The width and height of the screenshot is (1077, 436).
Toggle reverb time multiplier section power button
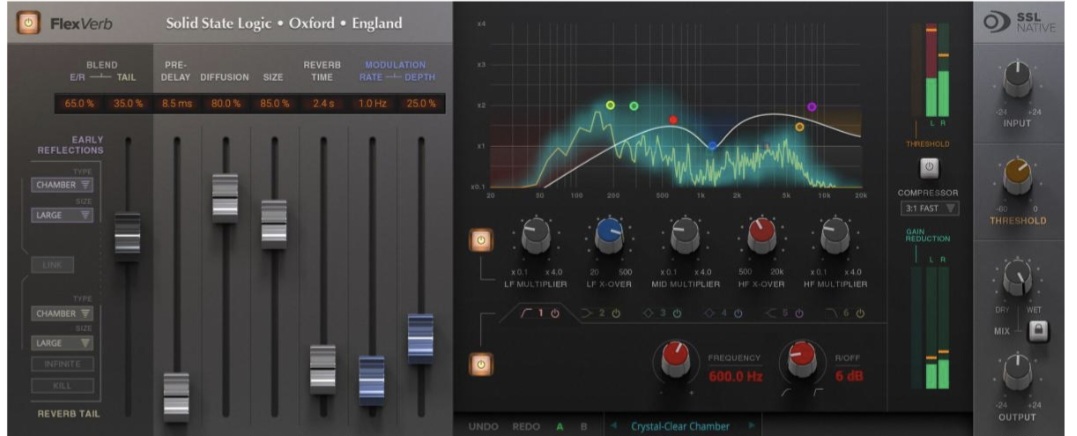(x=481, y=241)
